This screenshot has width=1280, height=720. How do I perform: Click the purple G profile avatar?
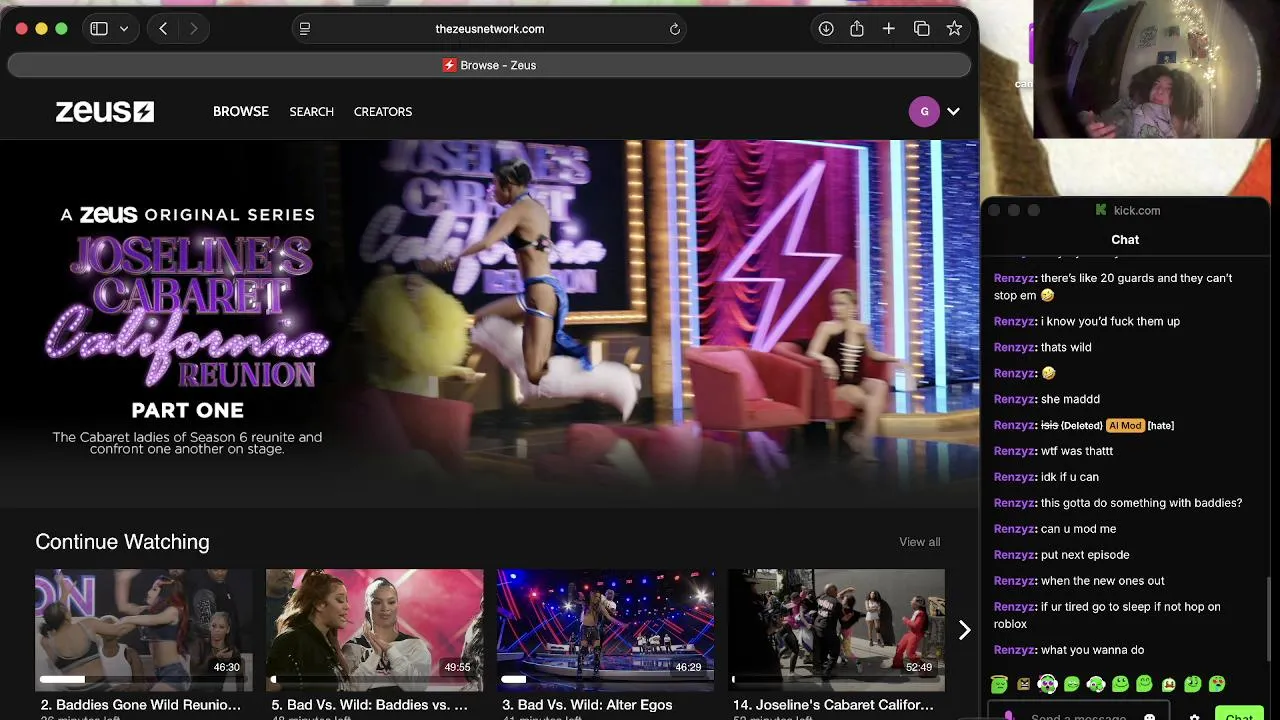[924, 111]
